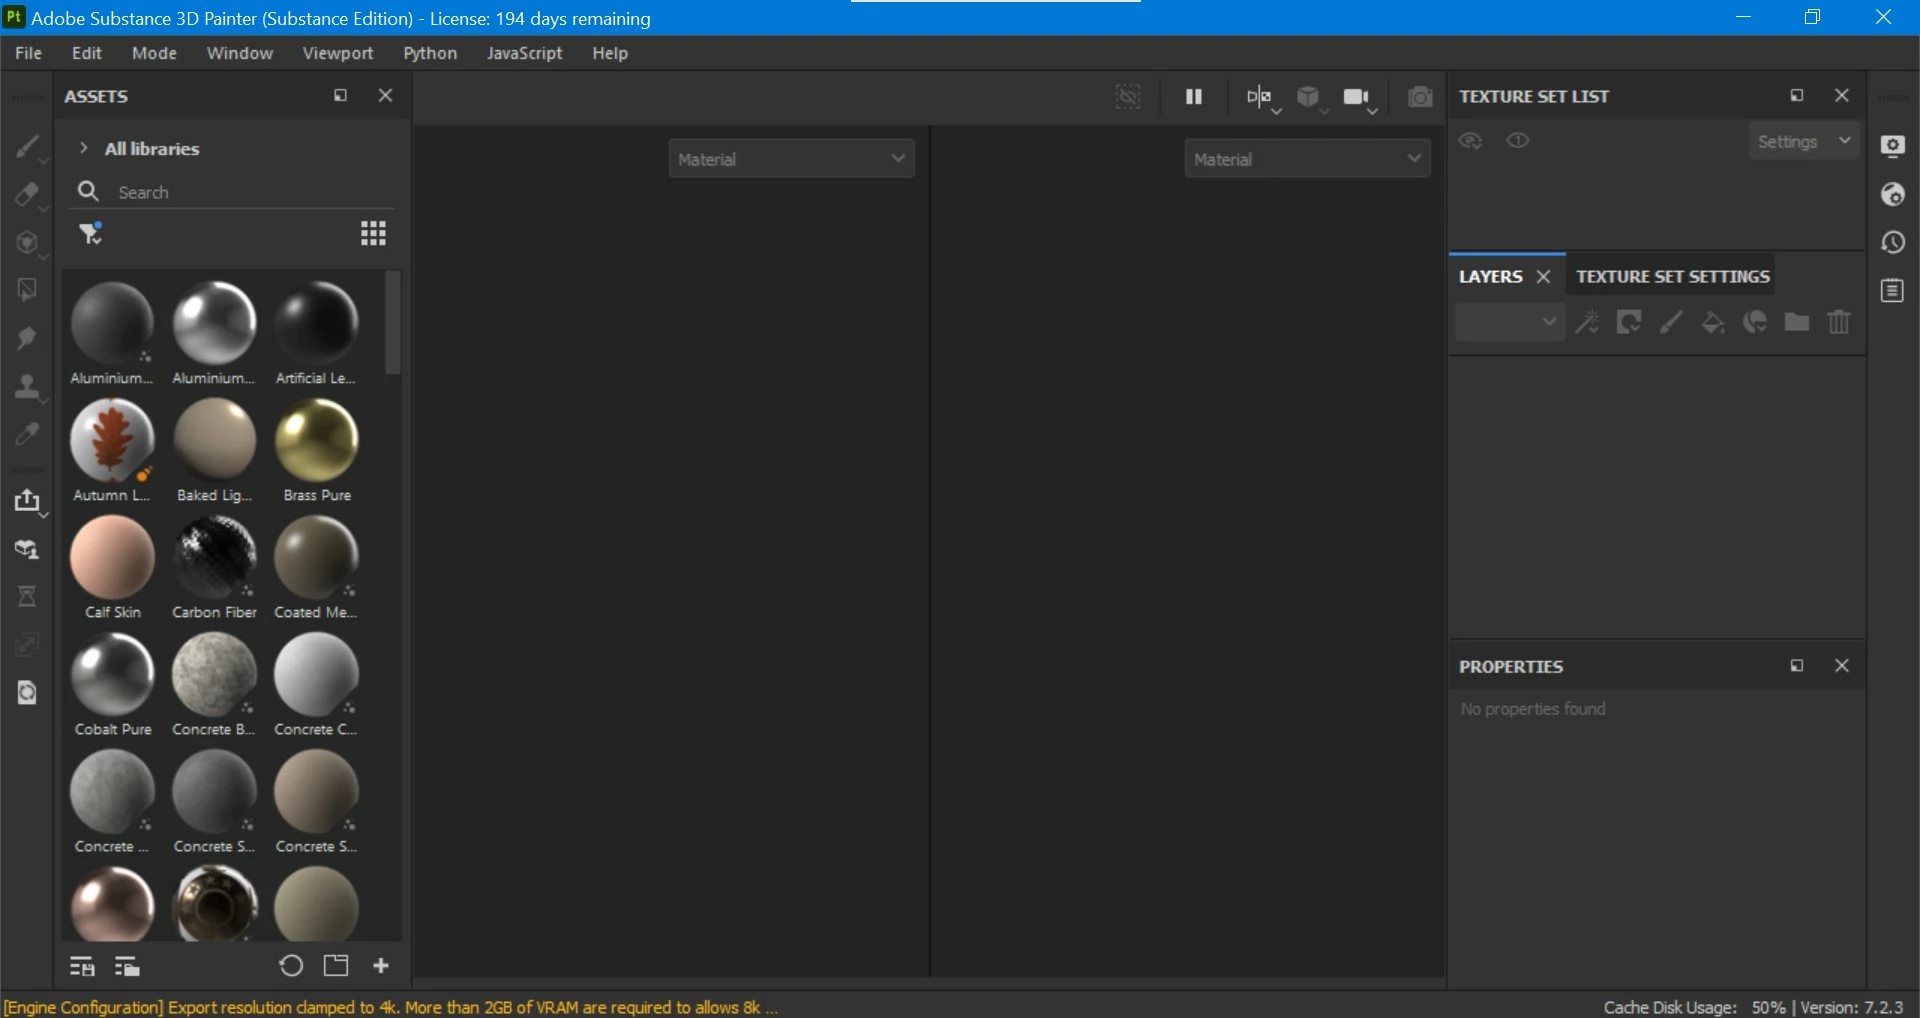Add a smart material layer
Viewport: 1920px width, 1018px height.
coord(1755,322)
